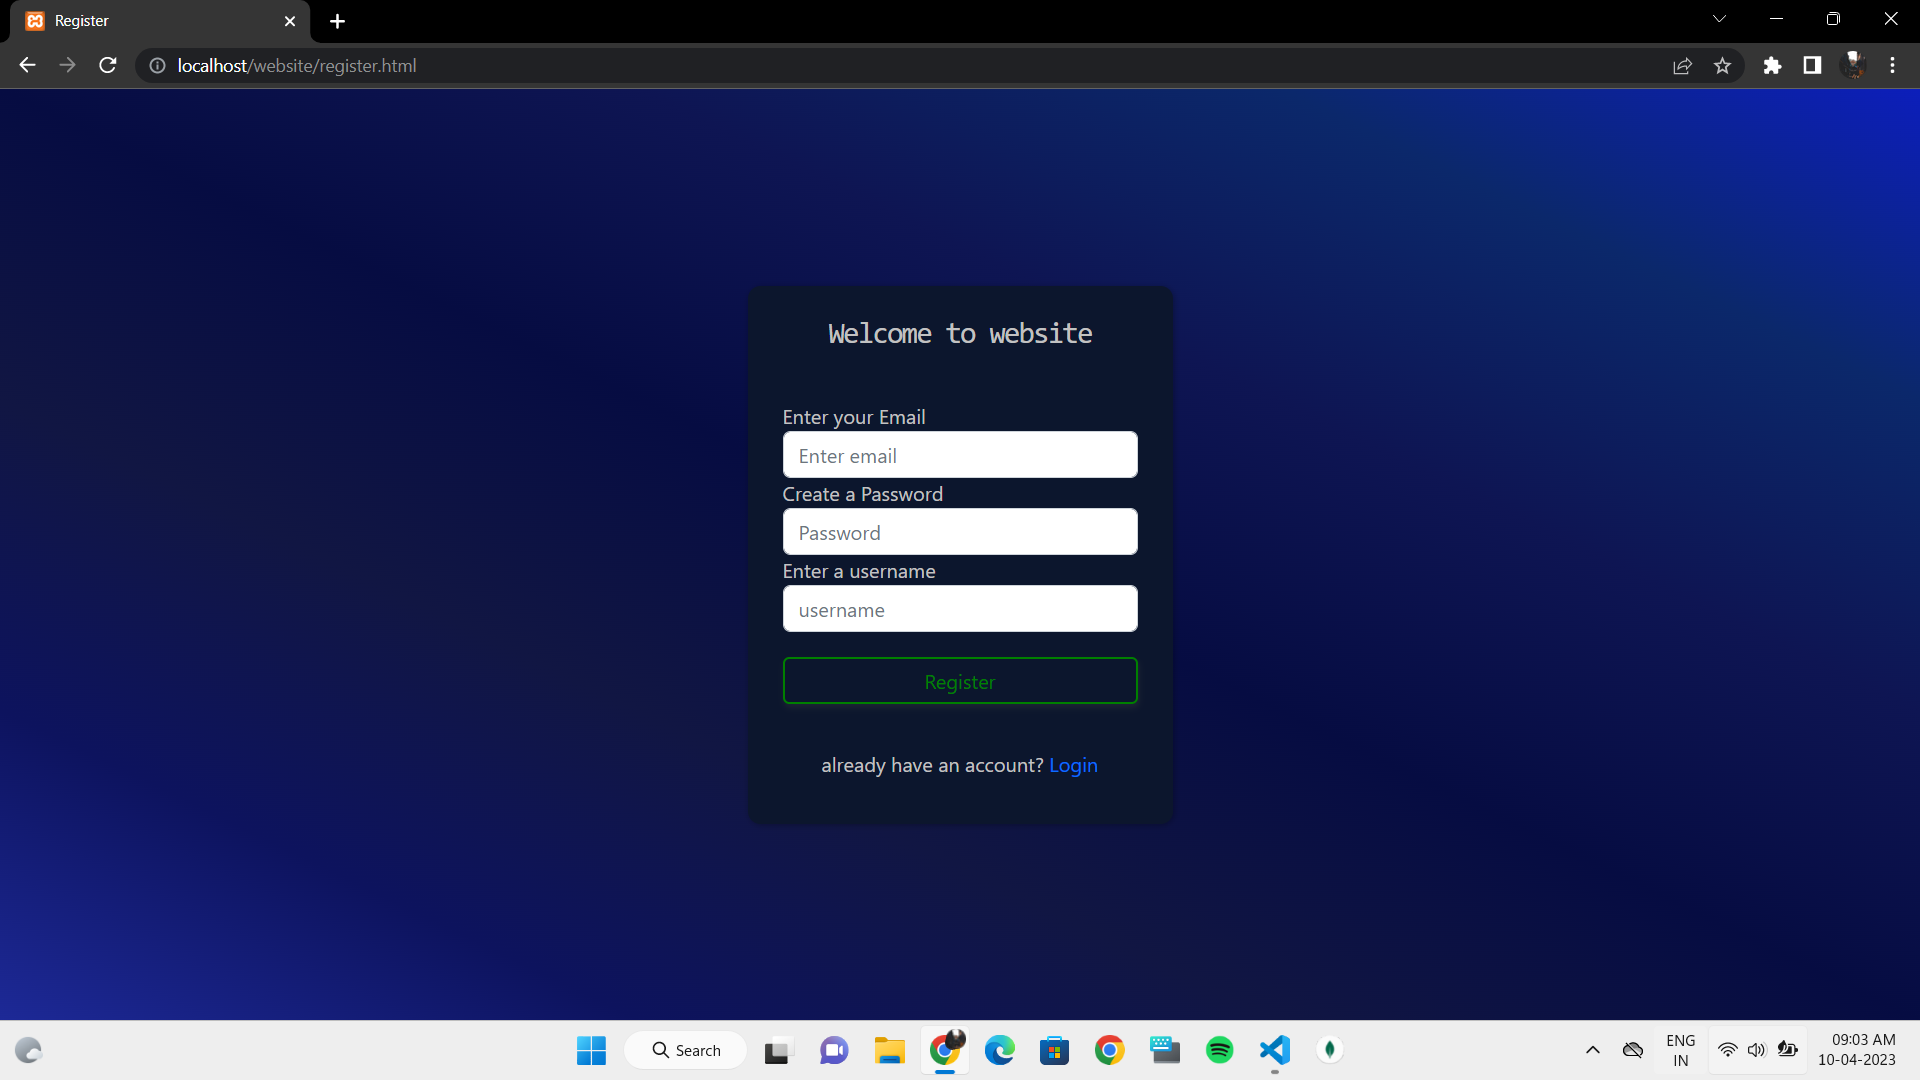Screen dimensions: 1920x1080
Task: Open File Explorer from taskbar
Action: [889, 1050]
